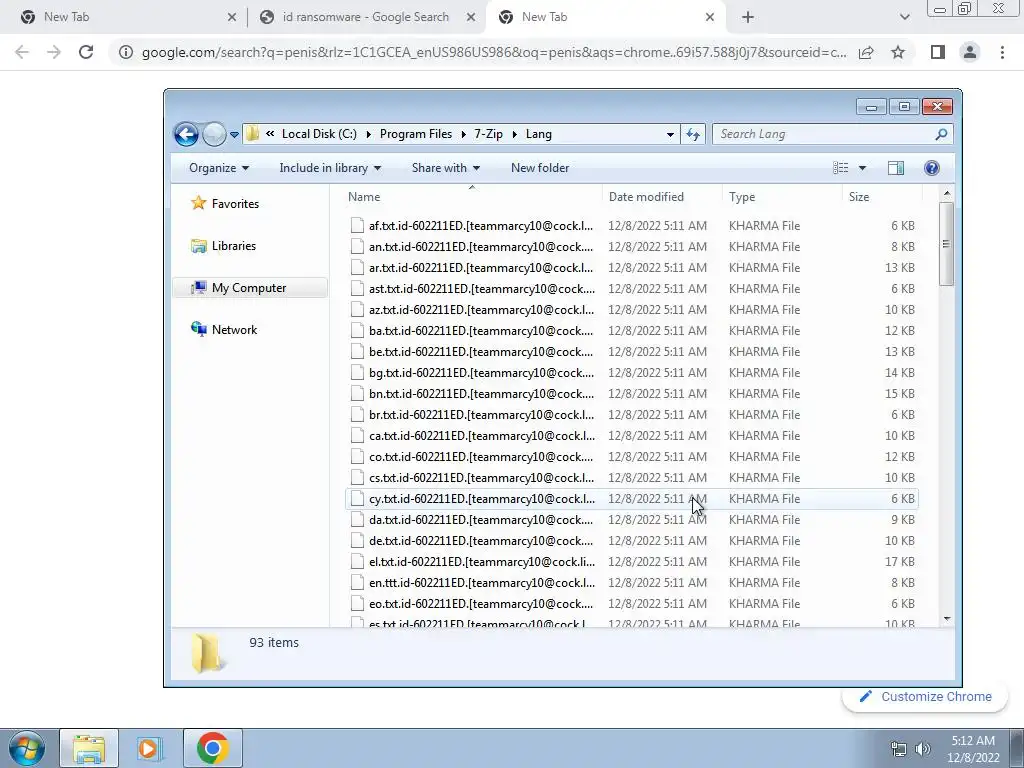Select Favorites in the navigation pane

tap(225, 204)
